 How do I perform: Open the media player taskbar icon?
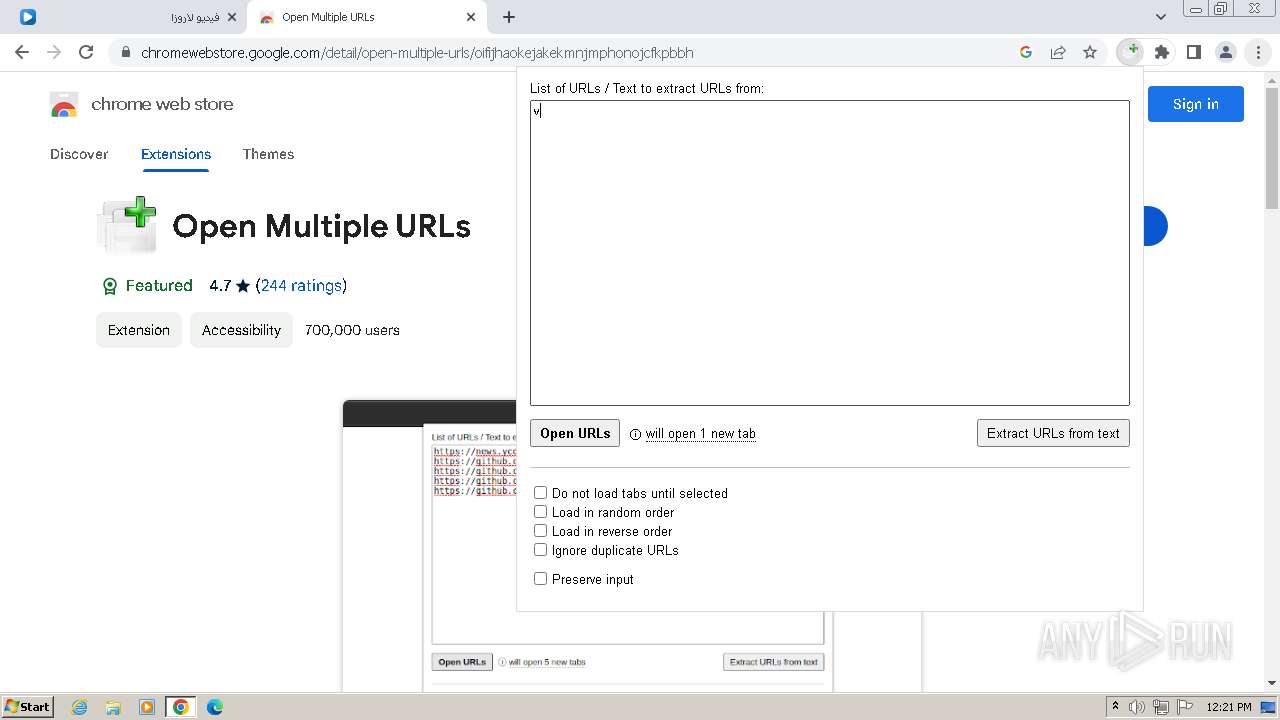[147, 707]
